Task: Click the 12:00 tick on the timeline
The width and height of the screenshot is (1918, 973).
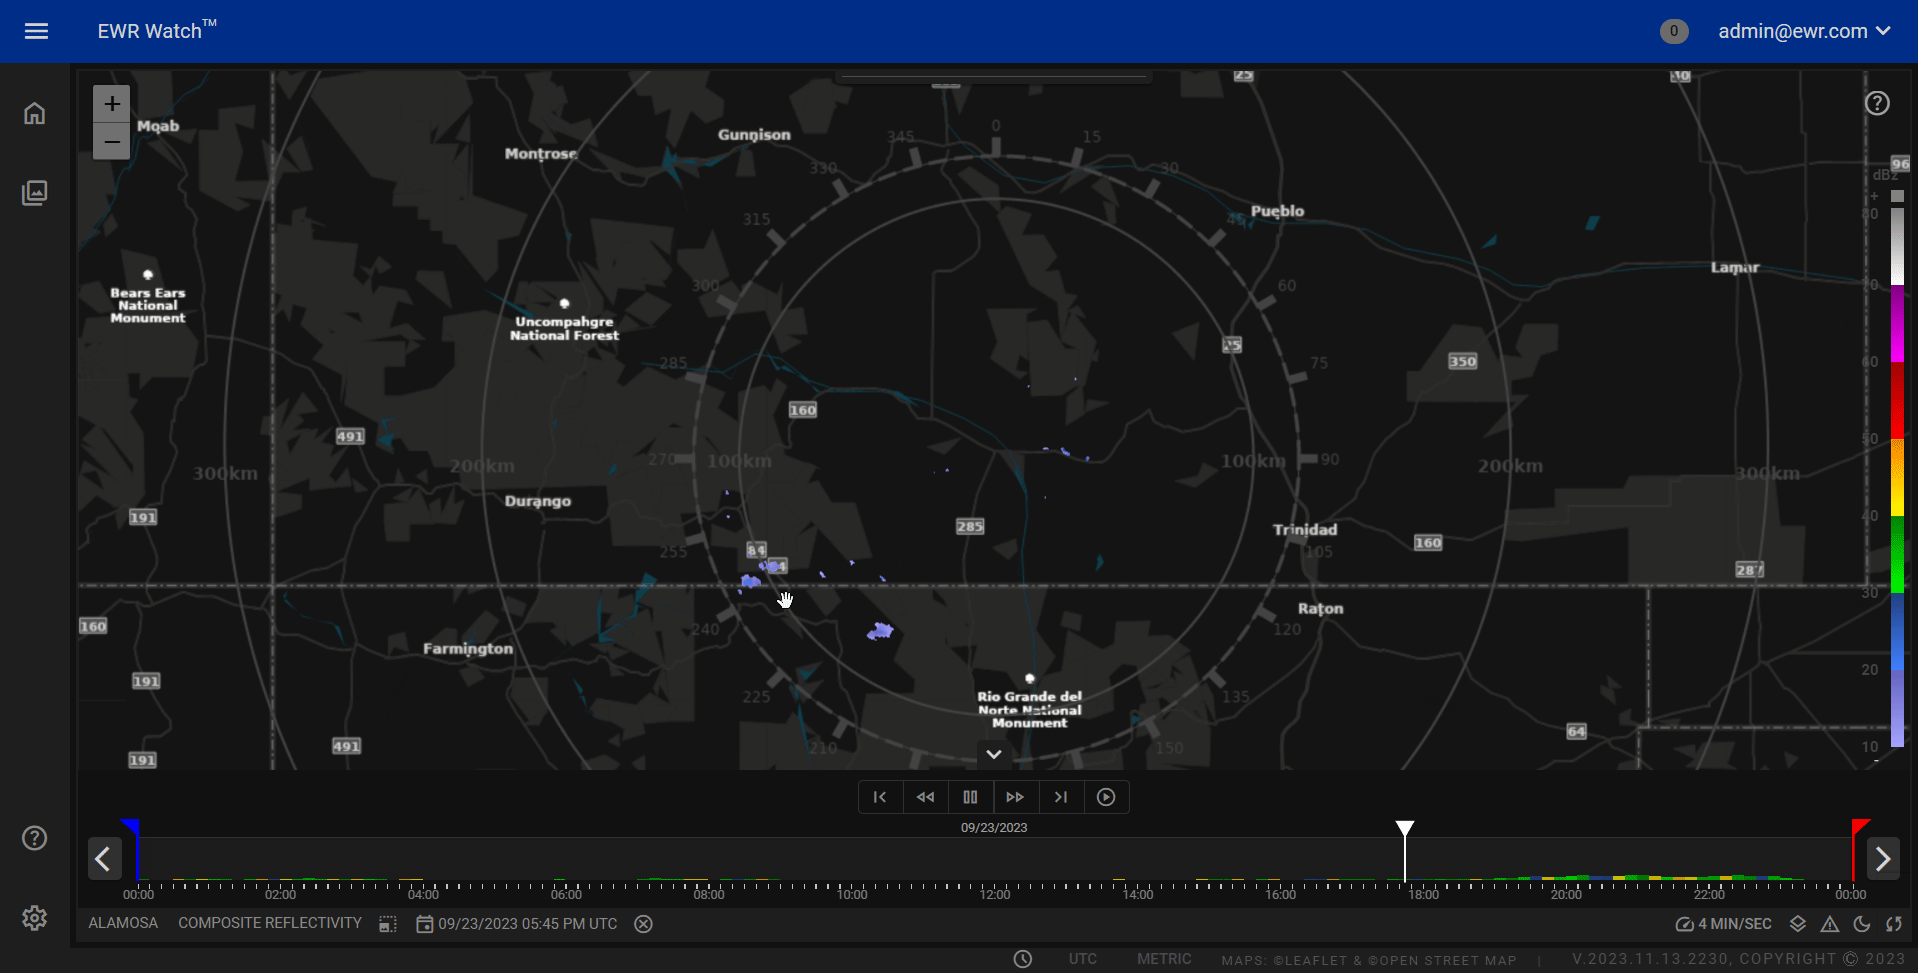Action: click(x=995, y=894)
